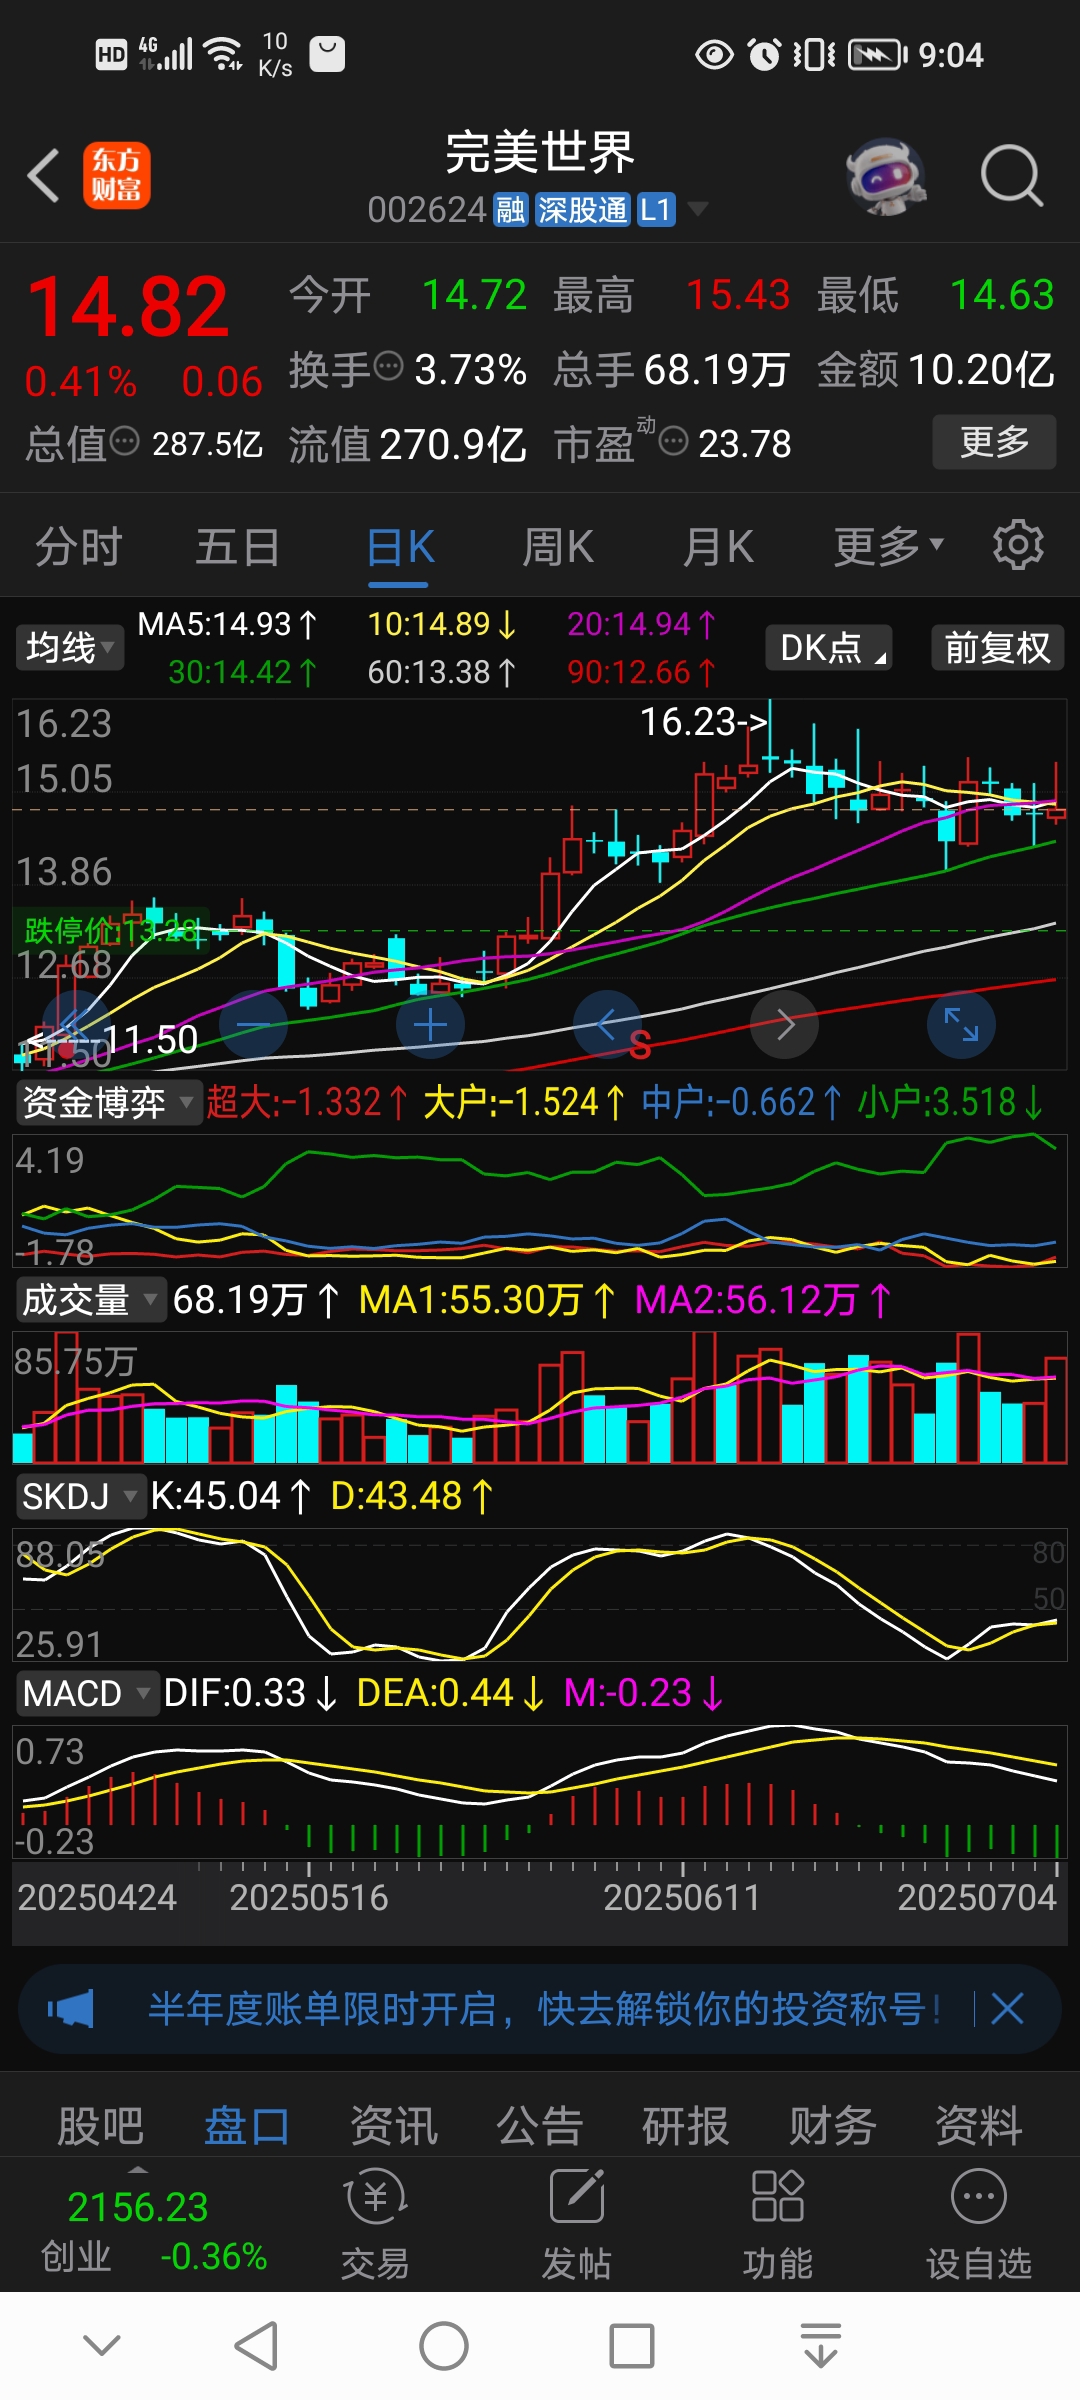Switch to 月K chart tab
The width and height of the screenshot is (1080, 2400).
click(x=718, y=547)
